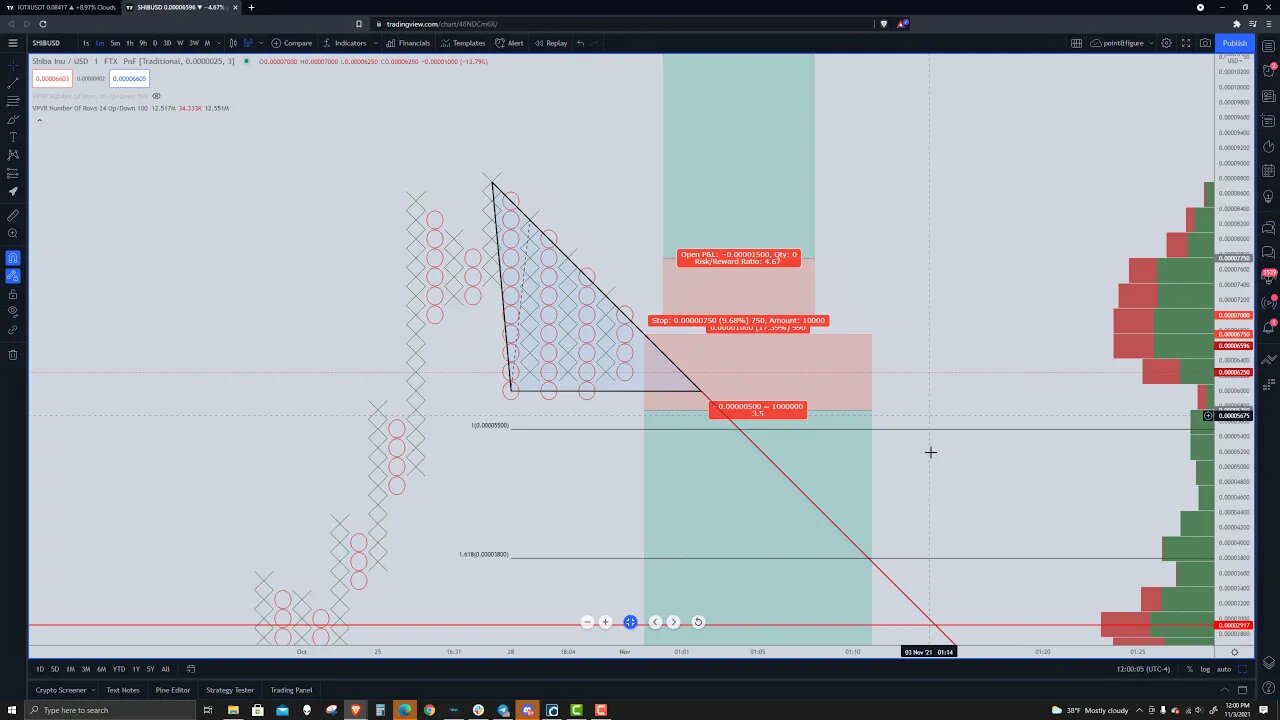
Task: Toggle the auto scale option
Action: pos(1223,669)
